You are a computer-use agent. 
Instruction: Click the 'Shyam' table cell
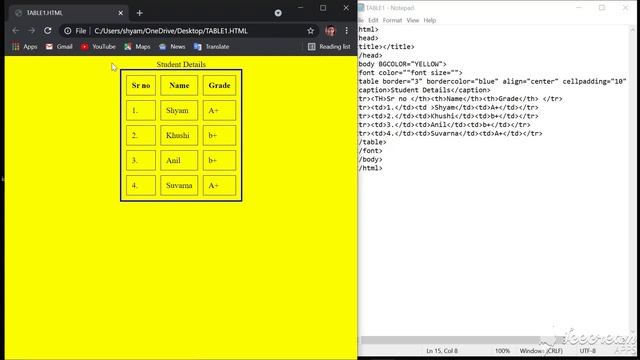pos(179,111)
